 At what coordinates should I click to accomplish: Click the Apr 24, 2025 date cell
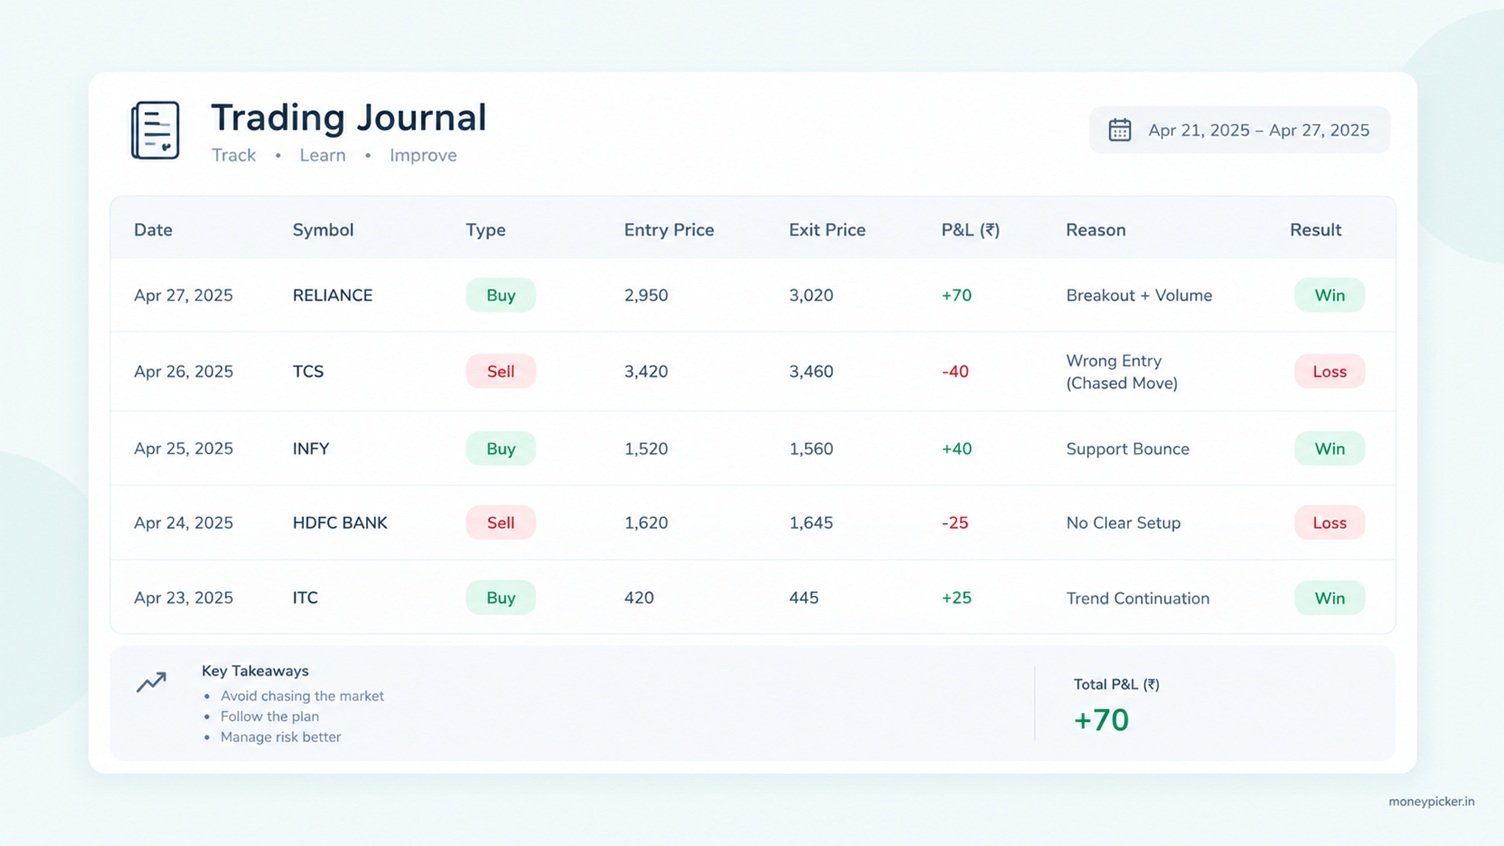tap(183, 522)
